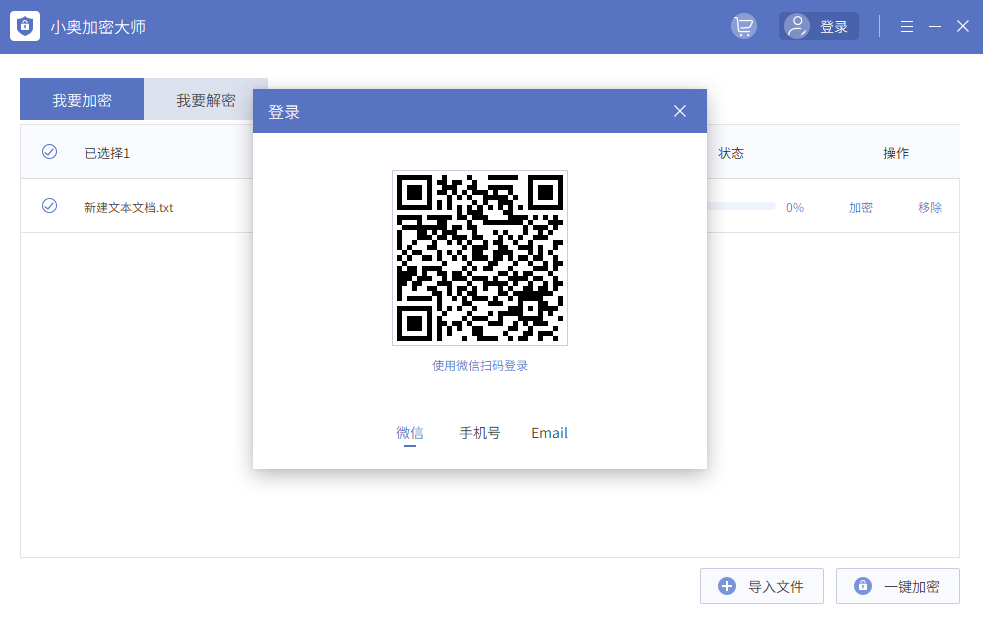Open the hamburger menu icon
Viewport: 983px width, 621px height.
pos(907,27)
